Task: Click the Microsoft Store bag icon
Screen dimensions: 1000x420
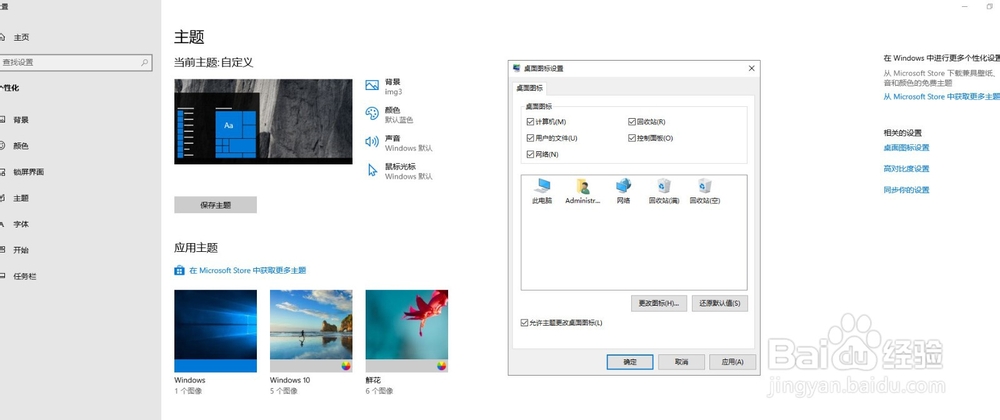Action: click(x=179, y=270)
